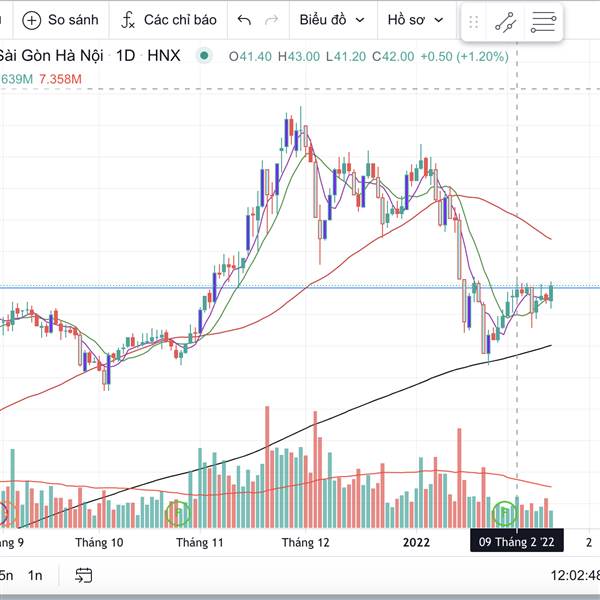Click the 09 Tháng 2 '22 date label
Viewport: 600px width, 600px height.
[517, 542]
